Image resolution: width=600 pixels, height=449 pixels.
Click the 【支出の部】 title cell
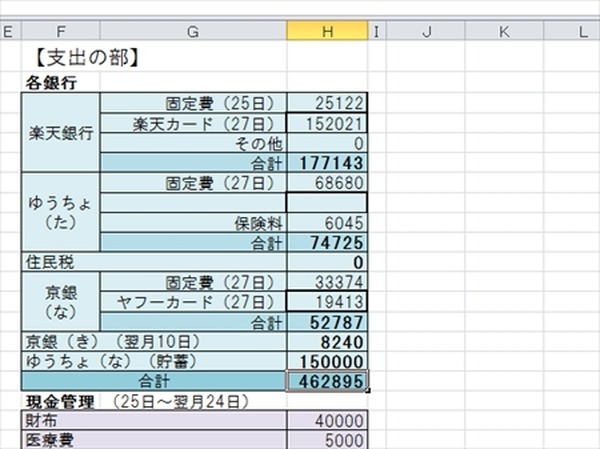pos(87,58)
